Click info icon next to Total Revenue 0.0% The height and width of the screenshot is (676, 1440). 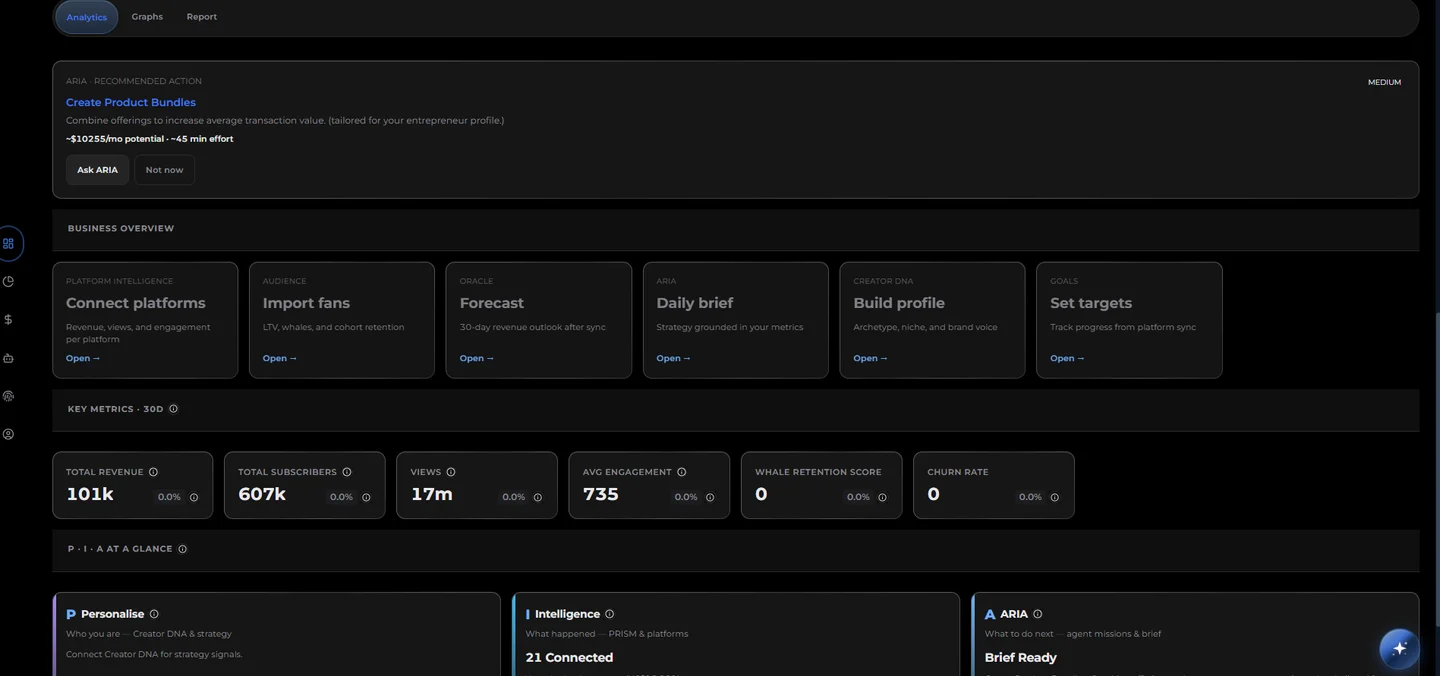(194, 497)
